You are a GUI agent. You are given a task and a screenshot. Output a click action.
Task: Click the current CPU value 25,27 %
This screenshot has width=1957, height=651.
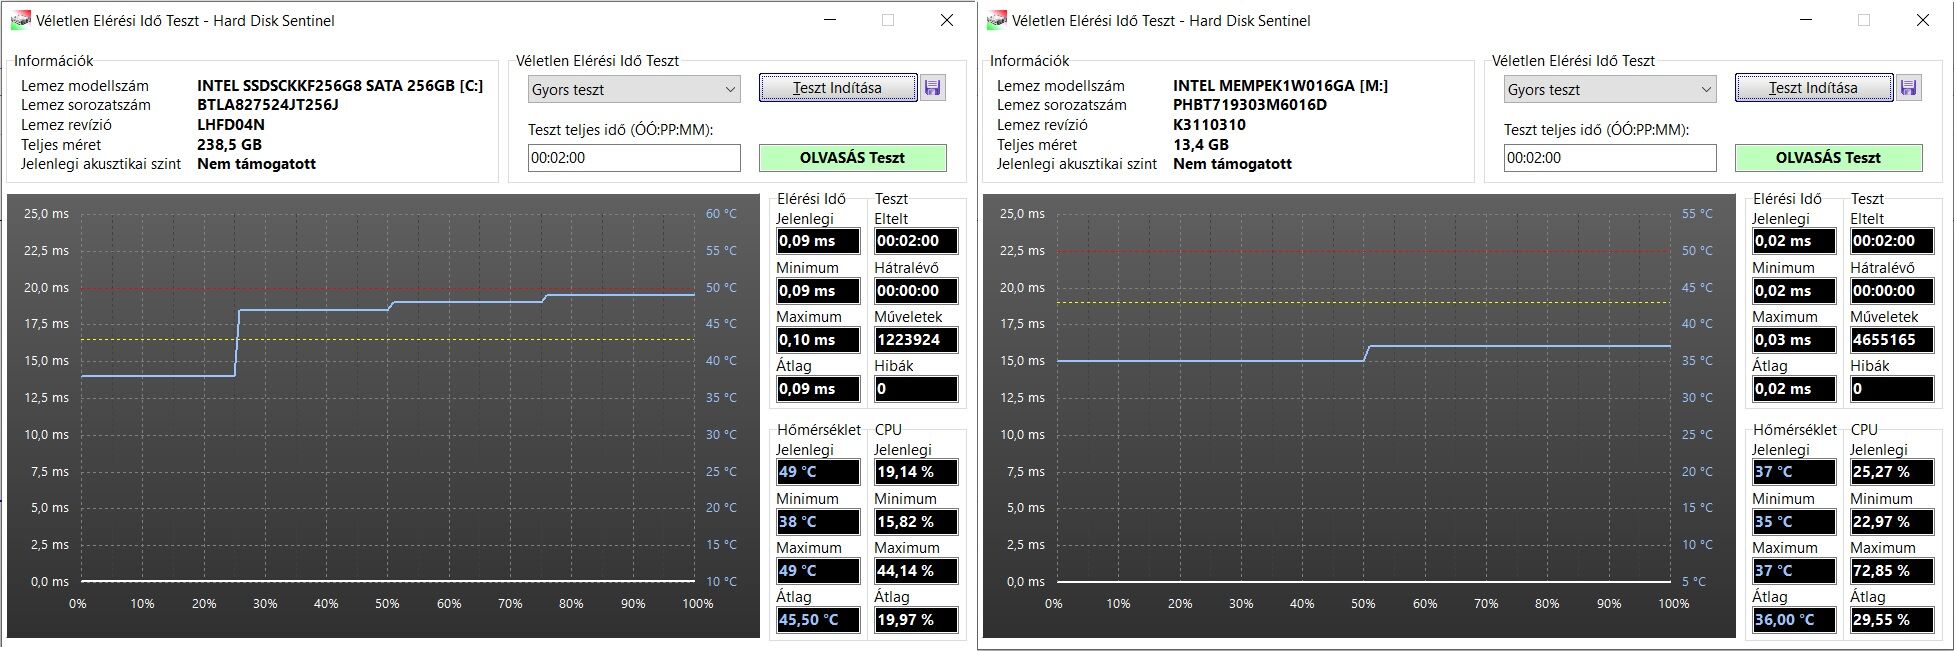(x=1892, y=472)
